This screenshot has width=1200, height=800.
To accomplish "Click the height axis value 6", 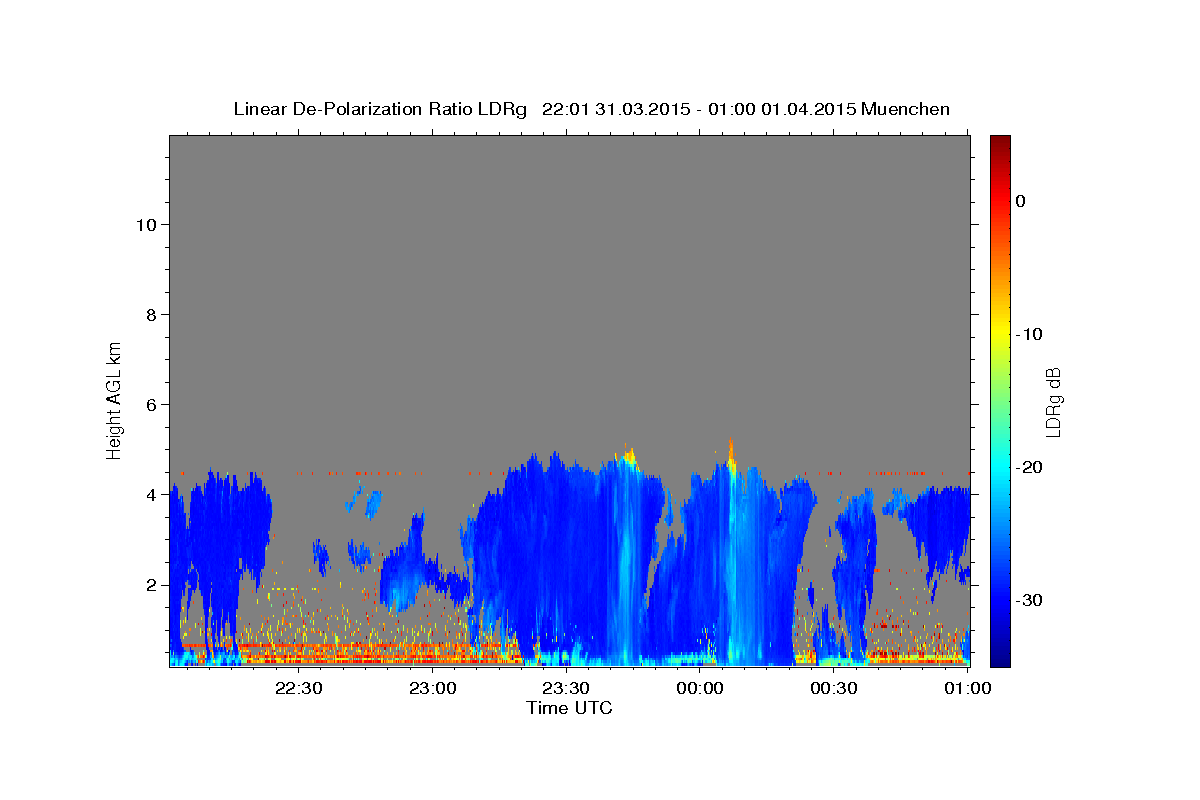I will pos(150,404).
